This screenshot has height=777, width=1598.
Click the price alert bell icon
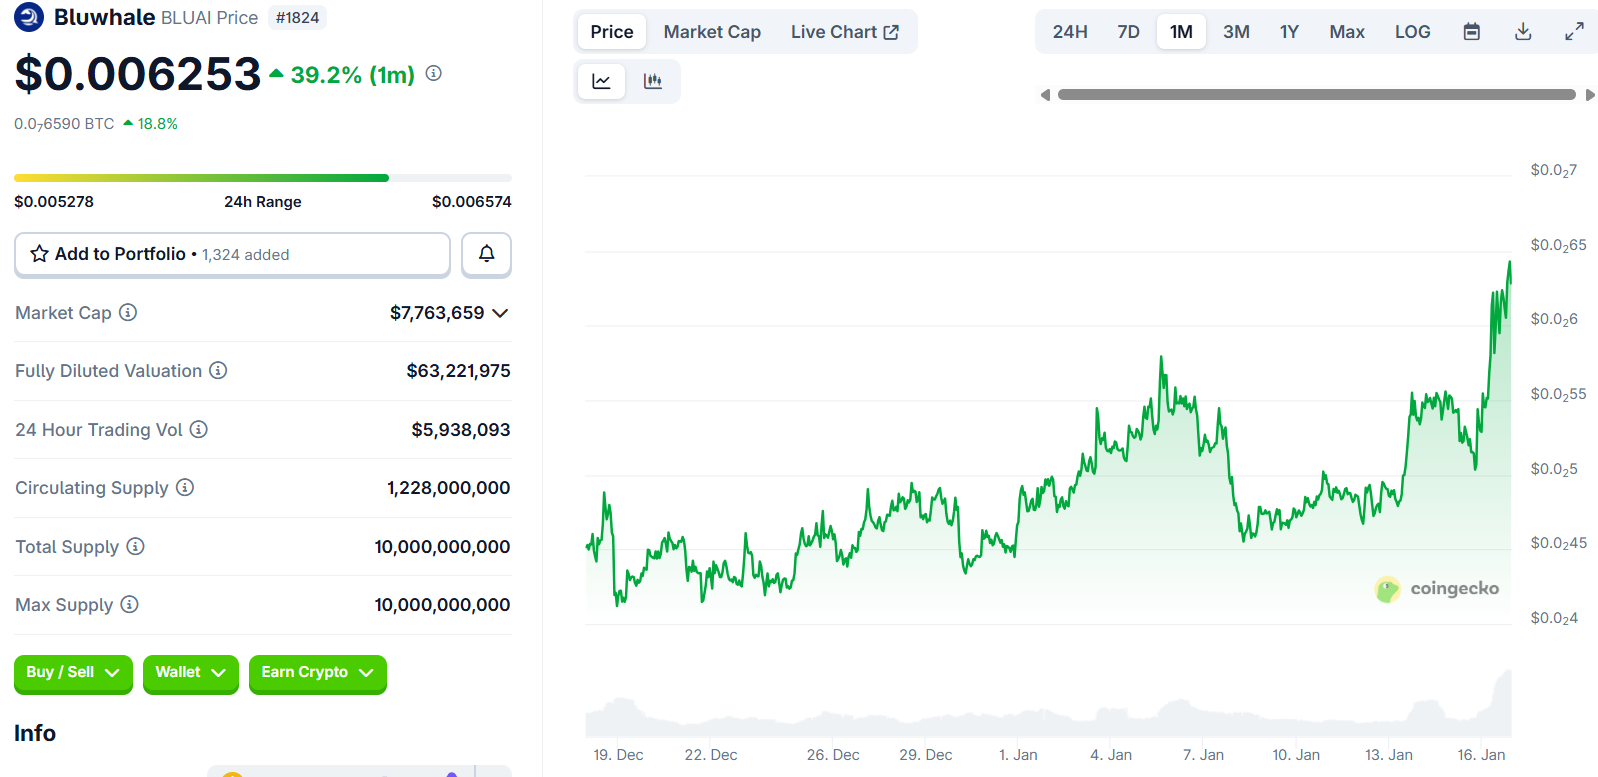point(486,254)
